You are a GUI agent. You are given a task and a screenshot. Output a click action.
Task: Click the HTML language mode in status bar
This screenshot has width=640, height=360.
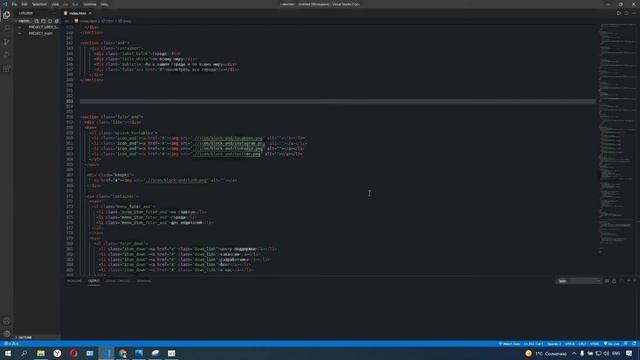[595, 344]
